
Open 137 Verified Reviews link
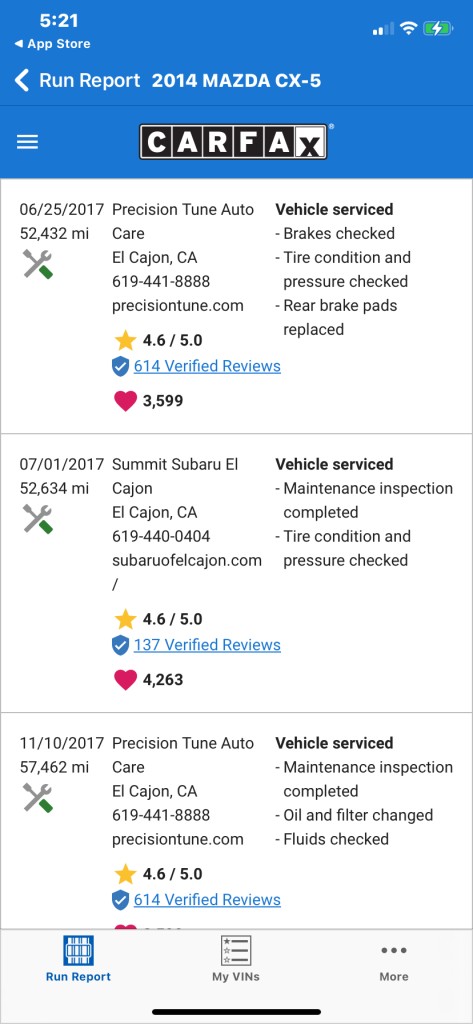click(x=207, y=645)
